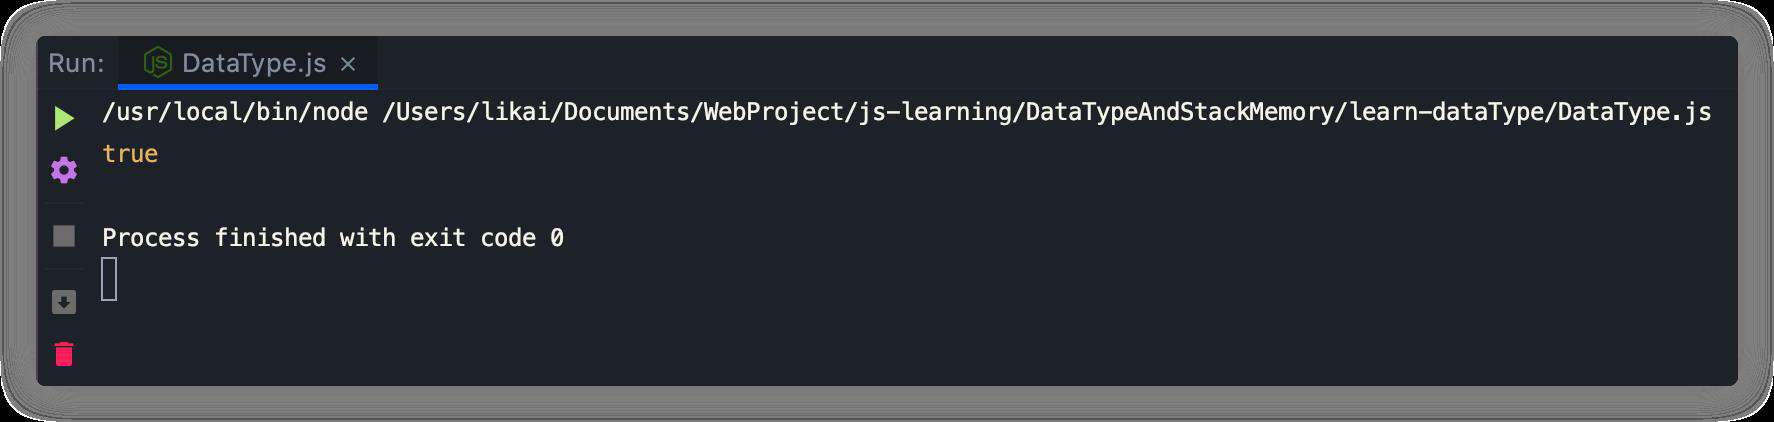Click the "true" output line
The width and height of the screenshot is (1774, 422).
[x=130, y=153]
